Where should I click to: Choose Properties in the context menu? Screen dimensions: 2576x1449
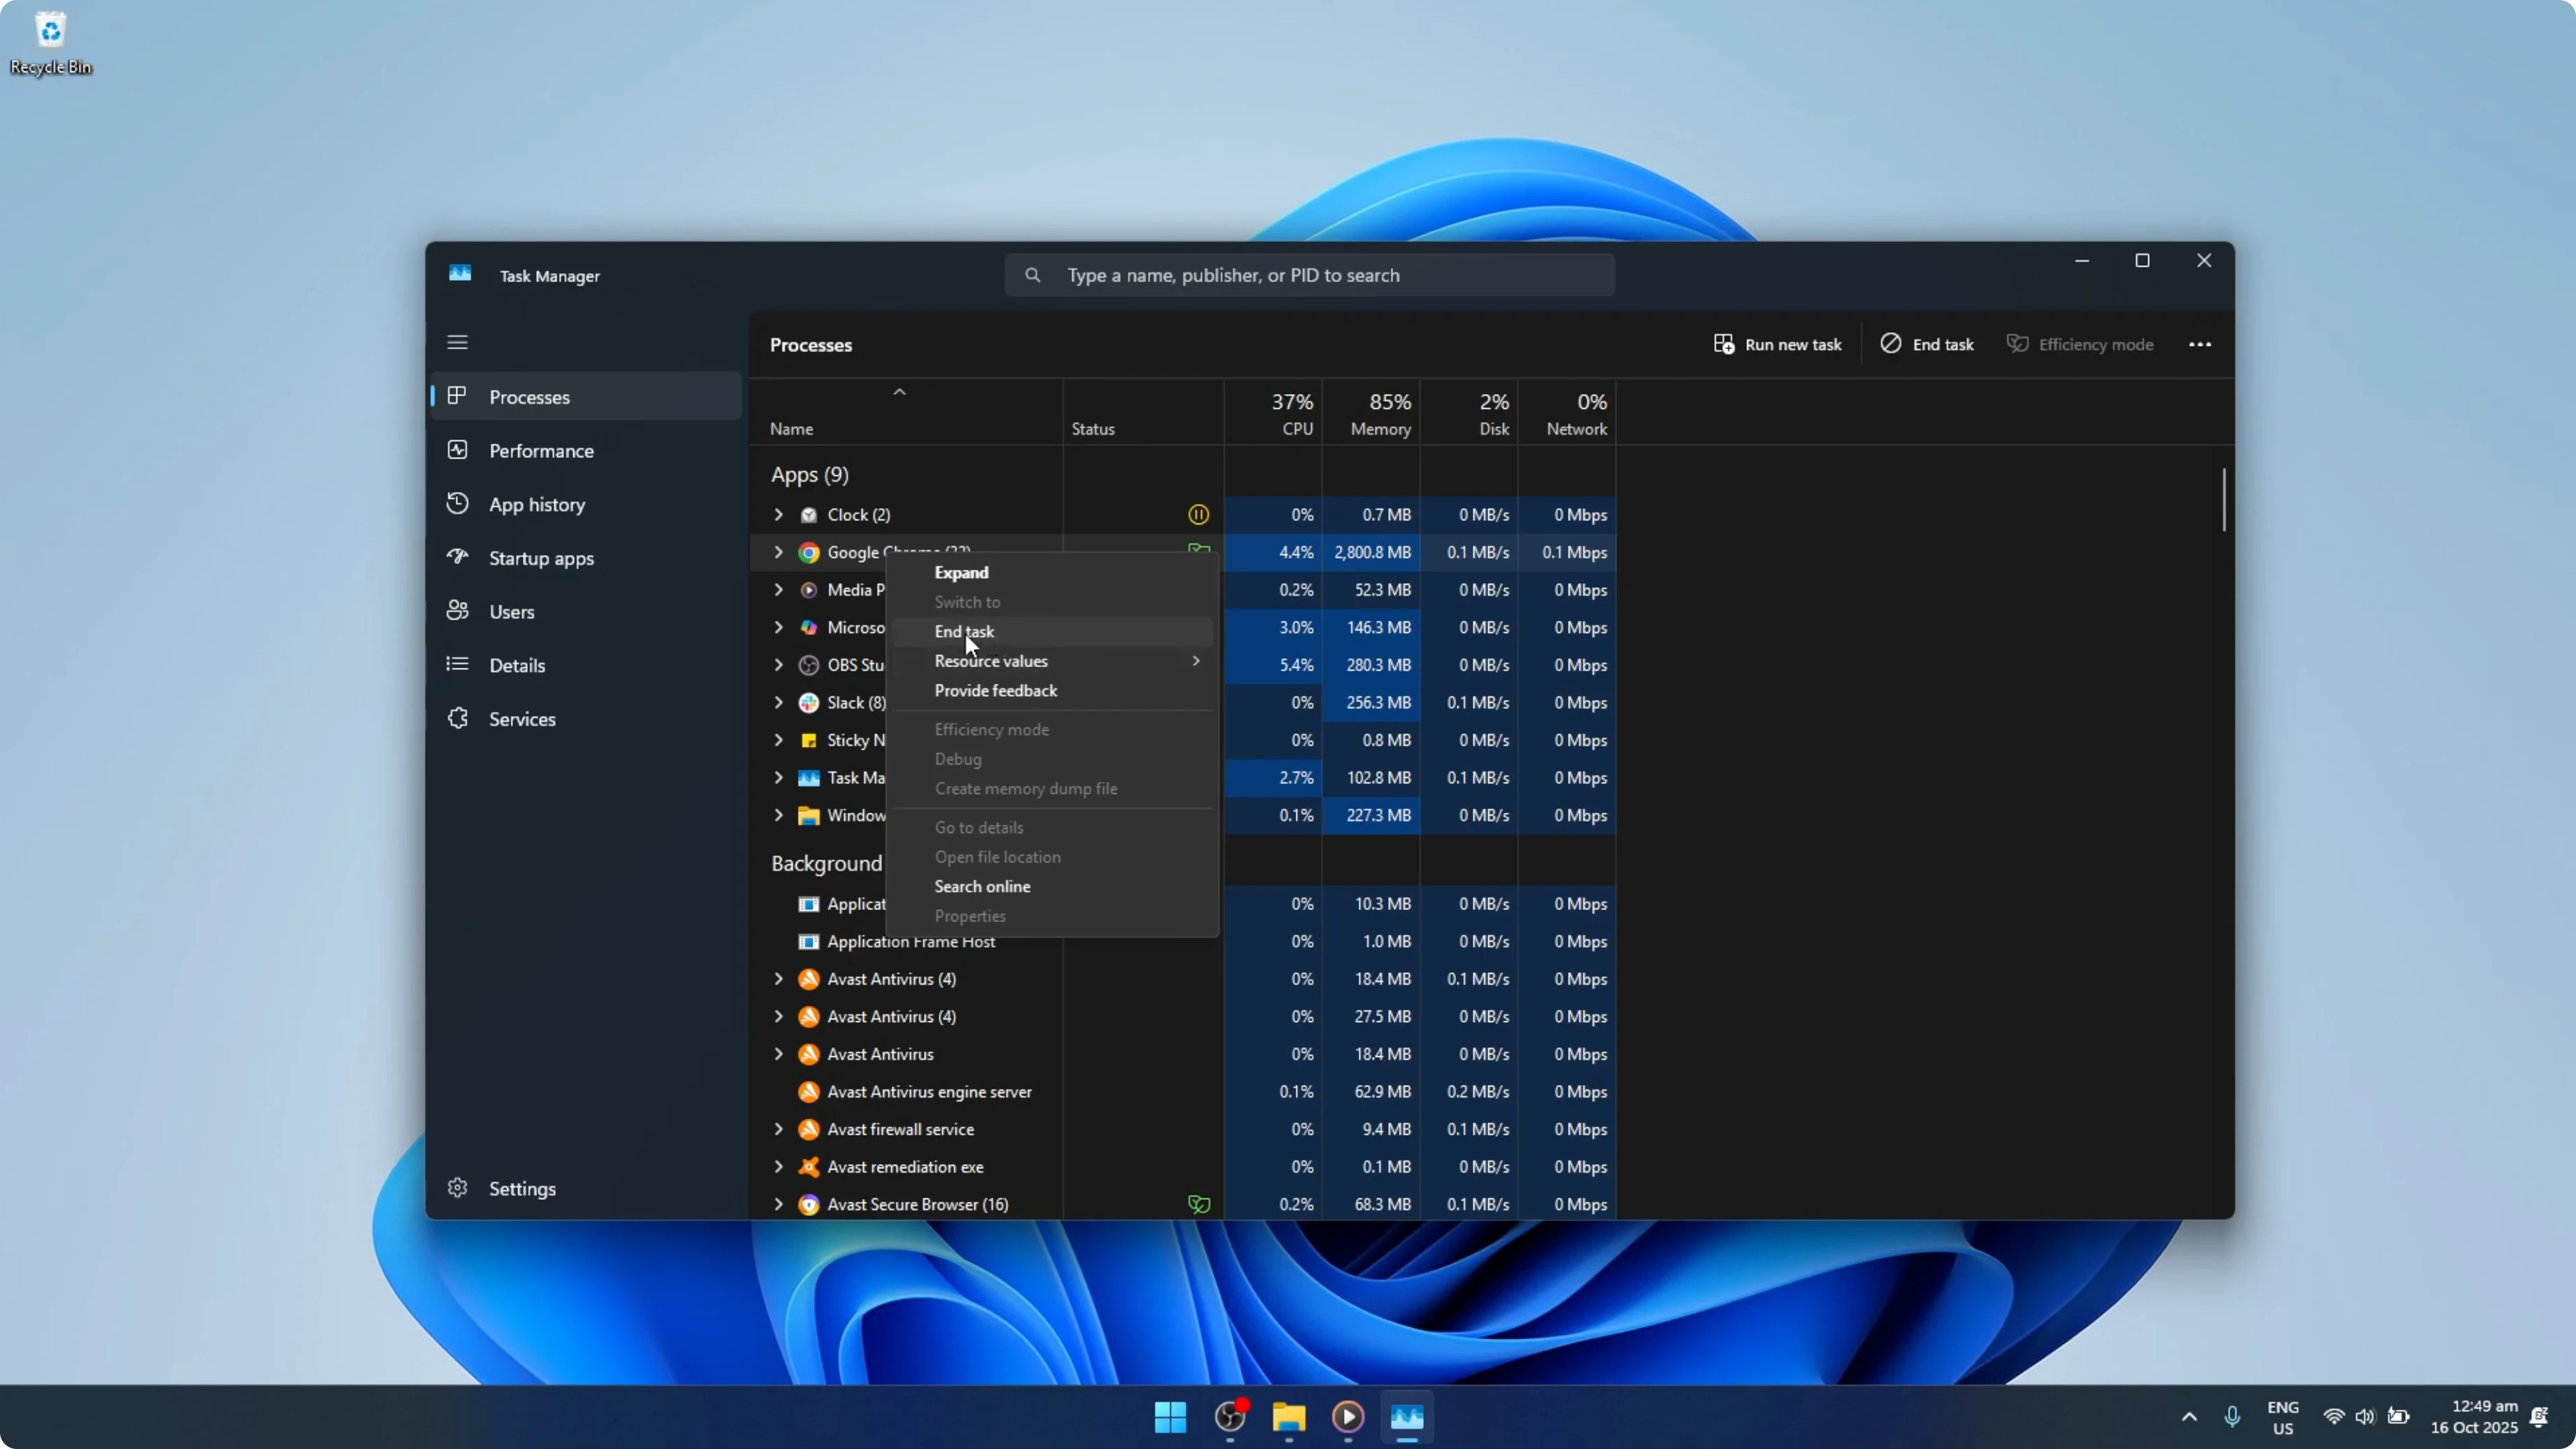(x=1052, y=916)
